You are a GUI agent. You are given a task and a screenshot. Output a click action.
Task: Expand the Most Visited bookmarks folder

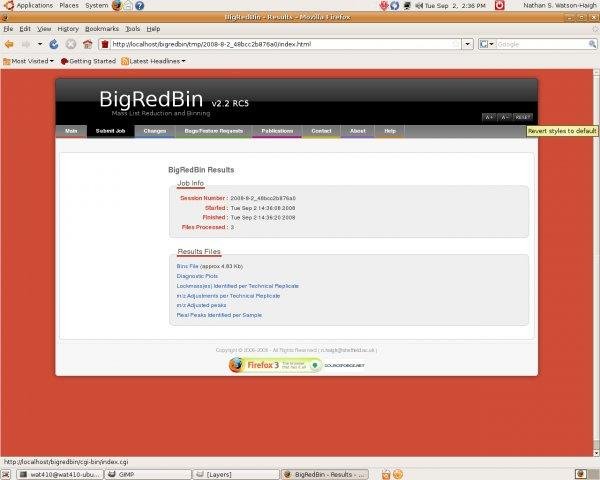click(28, 61)
